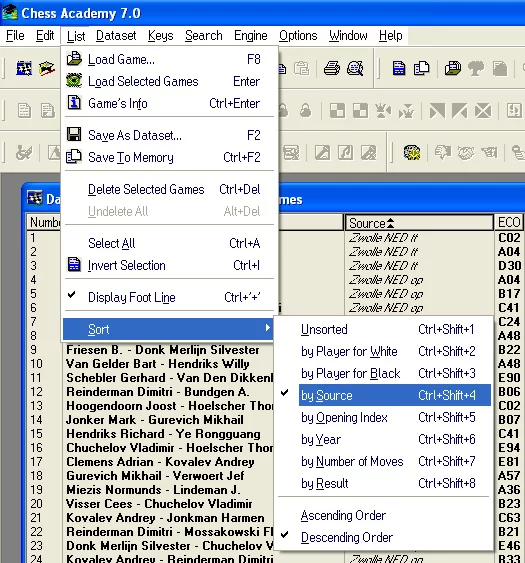The image size is (525, 563).
Task: Open the Options menu
Action: 298,36
